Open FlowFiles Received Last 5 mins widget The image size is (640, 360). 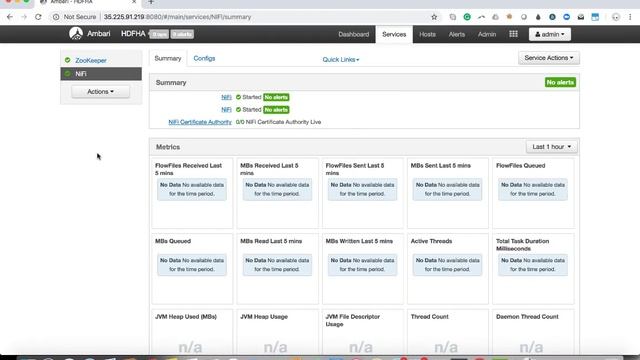(x=192, y=193)
